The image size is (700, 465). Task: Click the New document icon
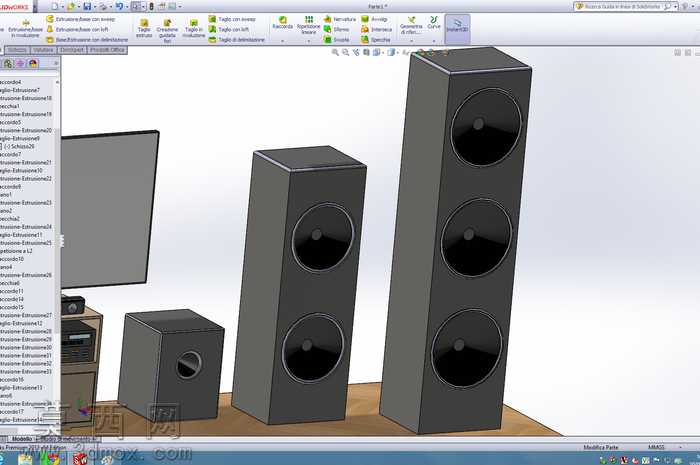pos(54,6)
